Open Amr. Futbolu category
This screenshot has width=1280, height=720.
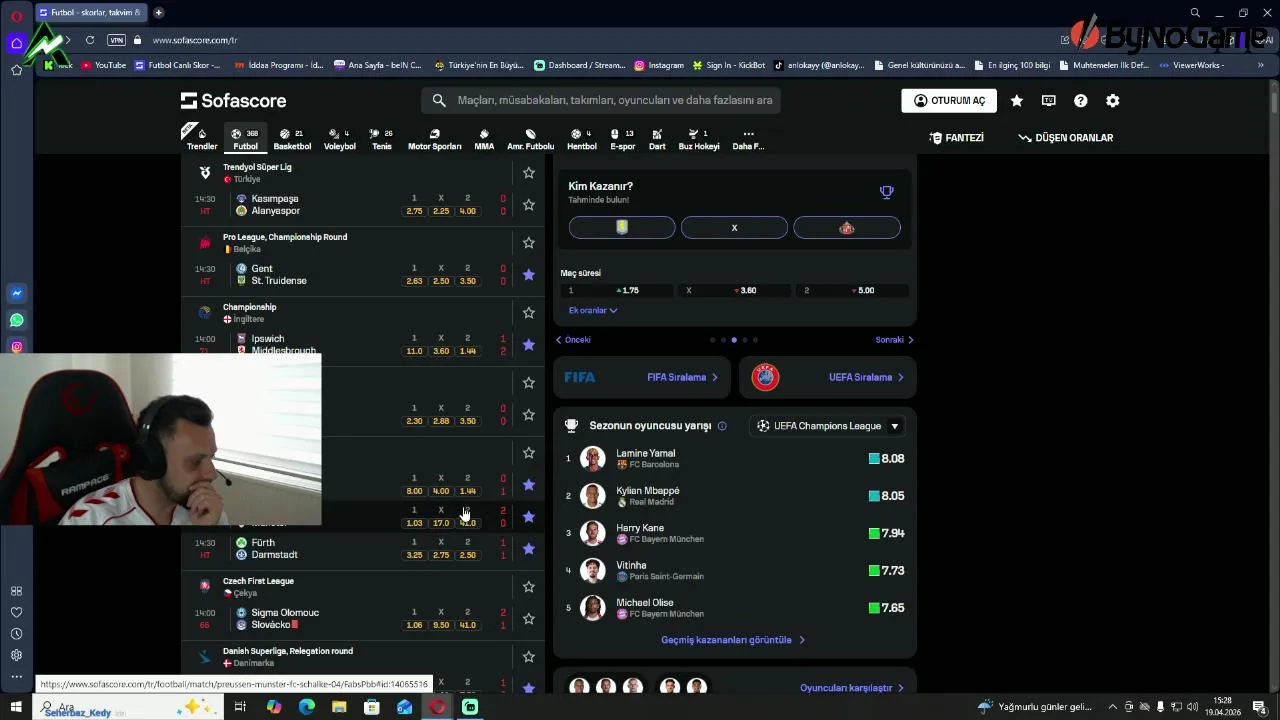click(x=530, y=139)
